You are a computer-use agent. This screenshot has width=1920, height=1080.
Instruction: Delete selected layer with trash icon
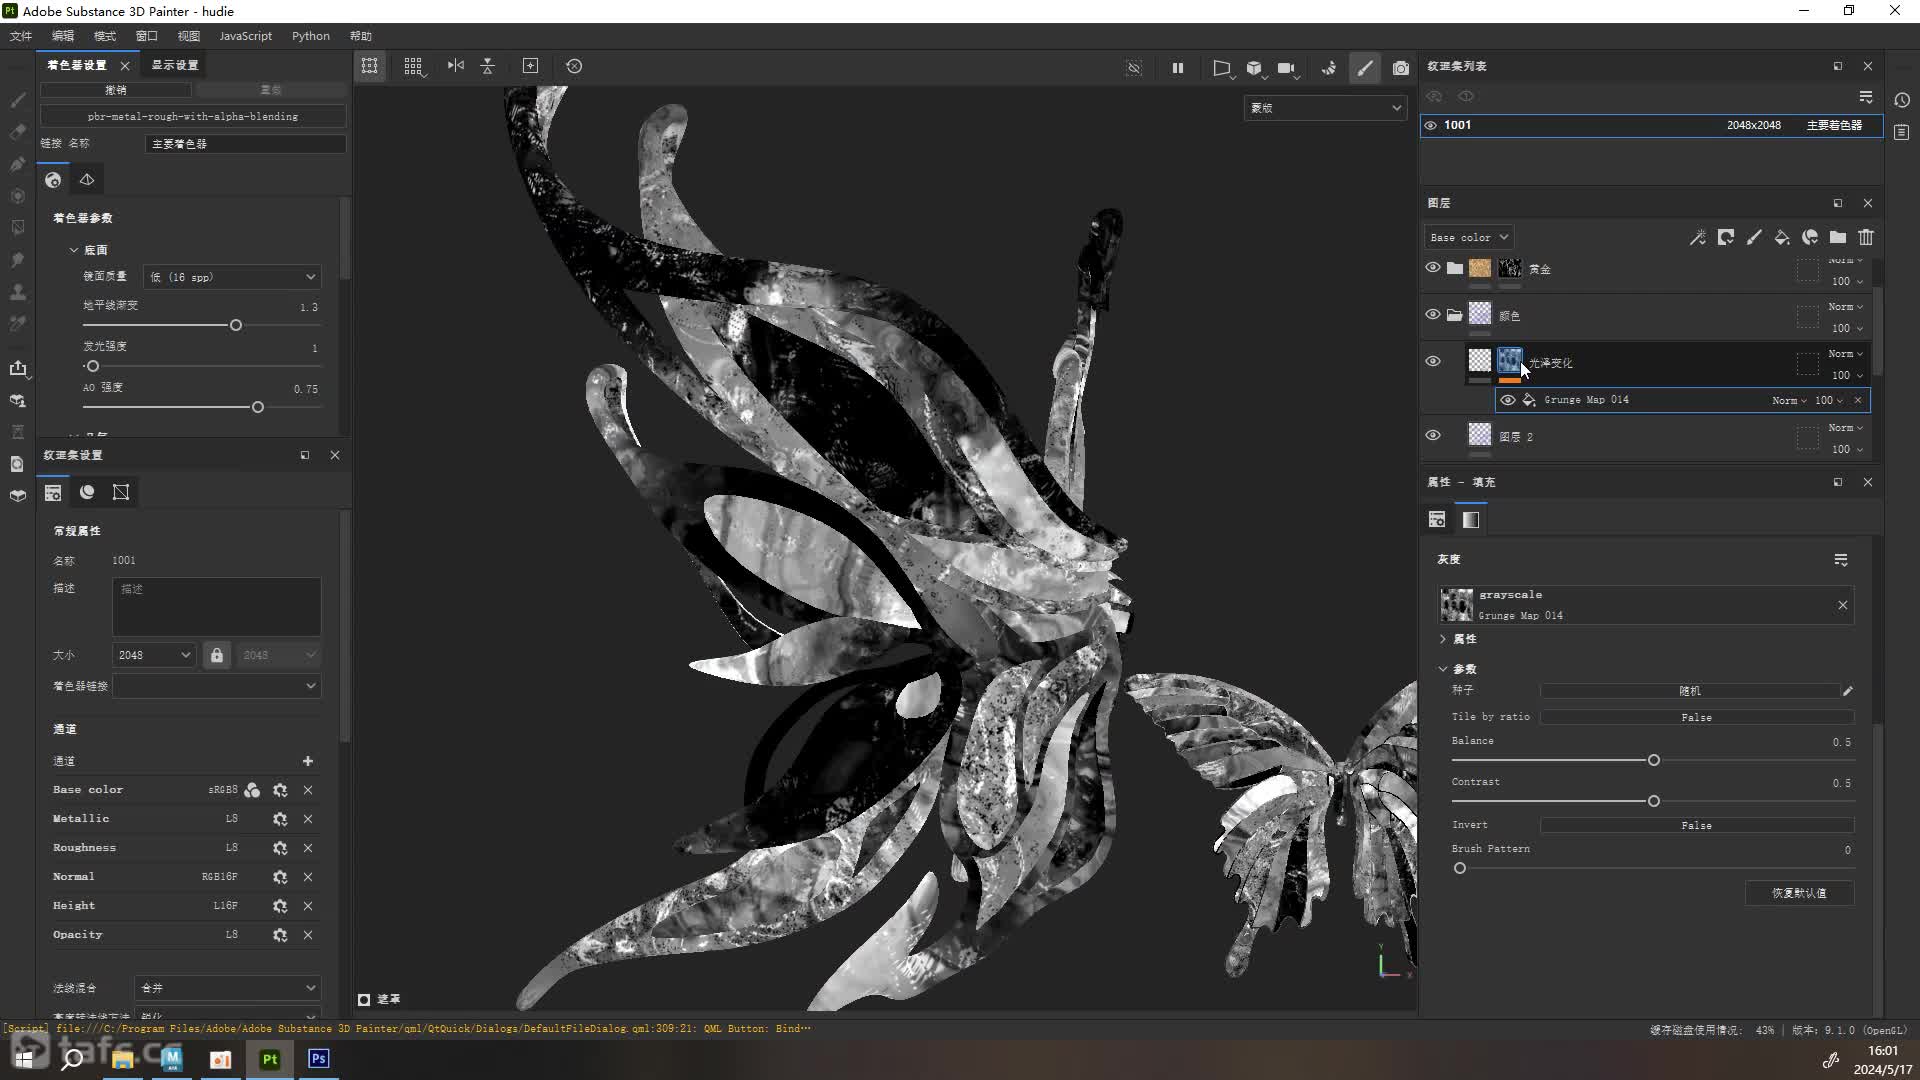tap(1866, 238)
